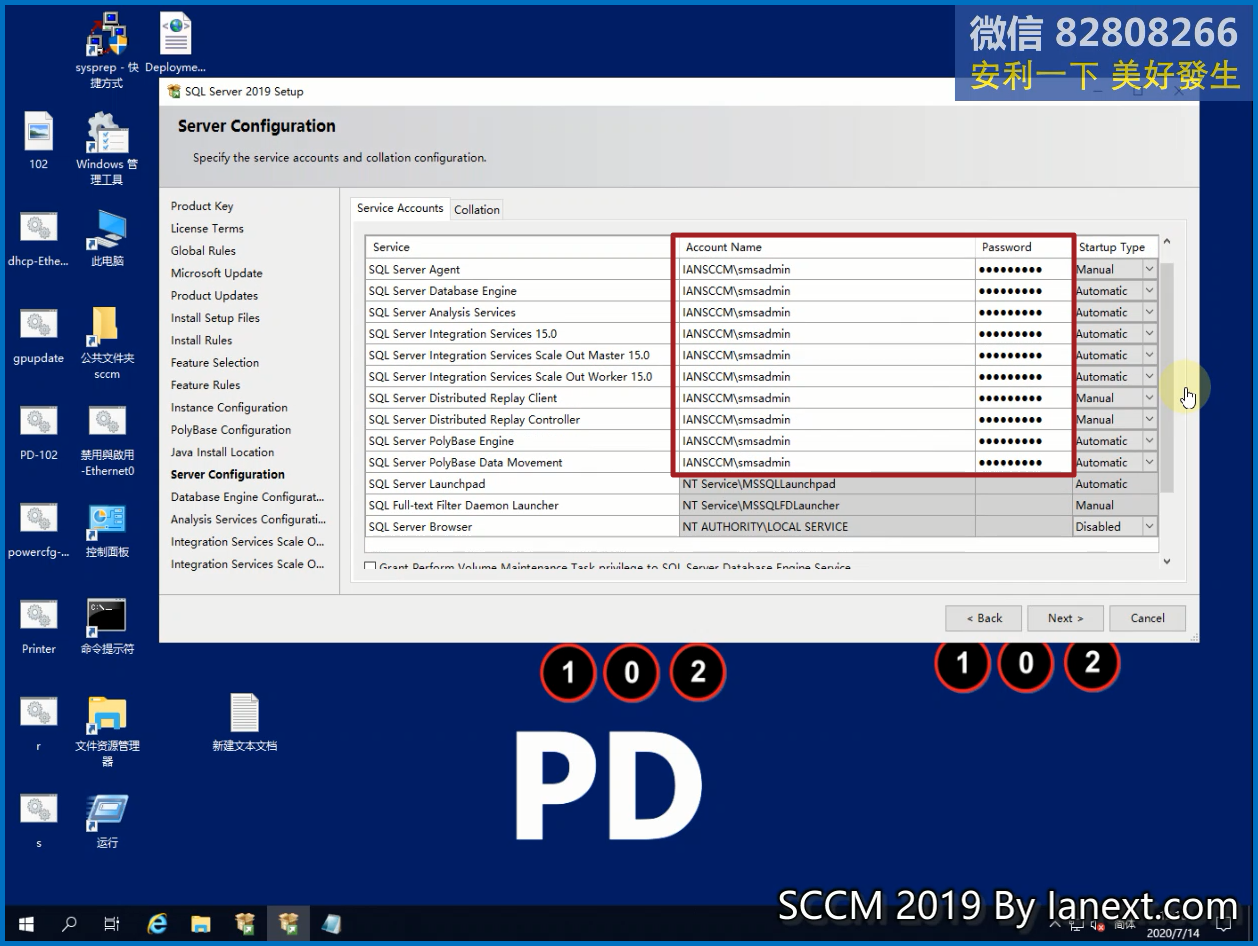Screen dimensions: 1258x946
Task: Open Startup Type dropdown for Distributed Replay Controller
Action: coord(1149,419)
